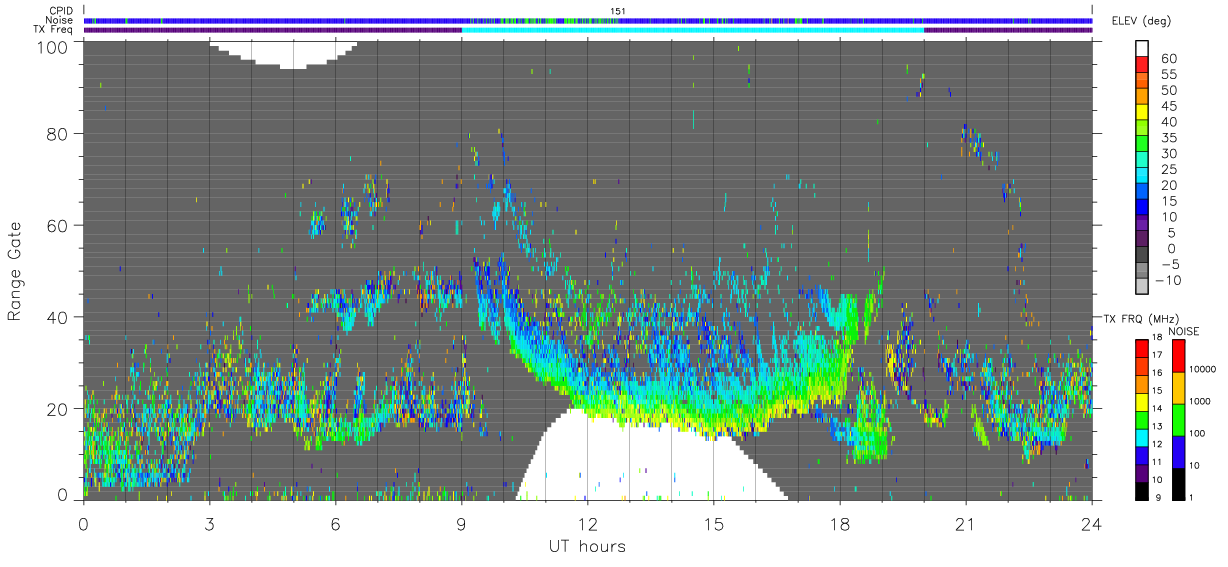Click the Range Gate y-axis title
Viewport: 1228px width, 567px height.
tap(16, 270)
